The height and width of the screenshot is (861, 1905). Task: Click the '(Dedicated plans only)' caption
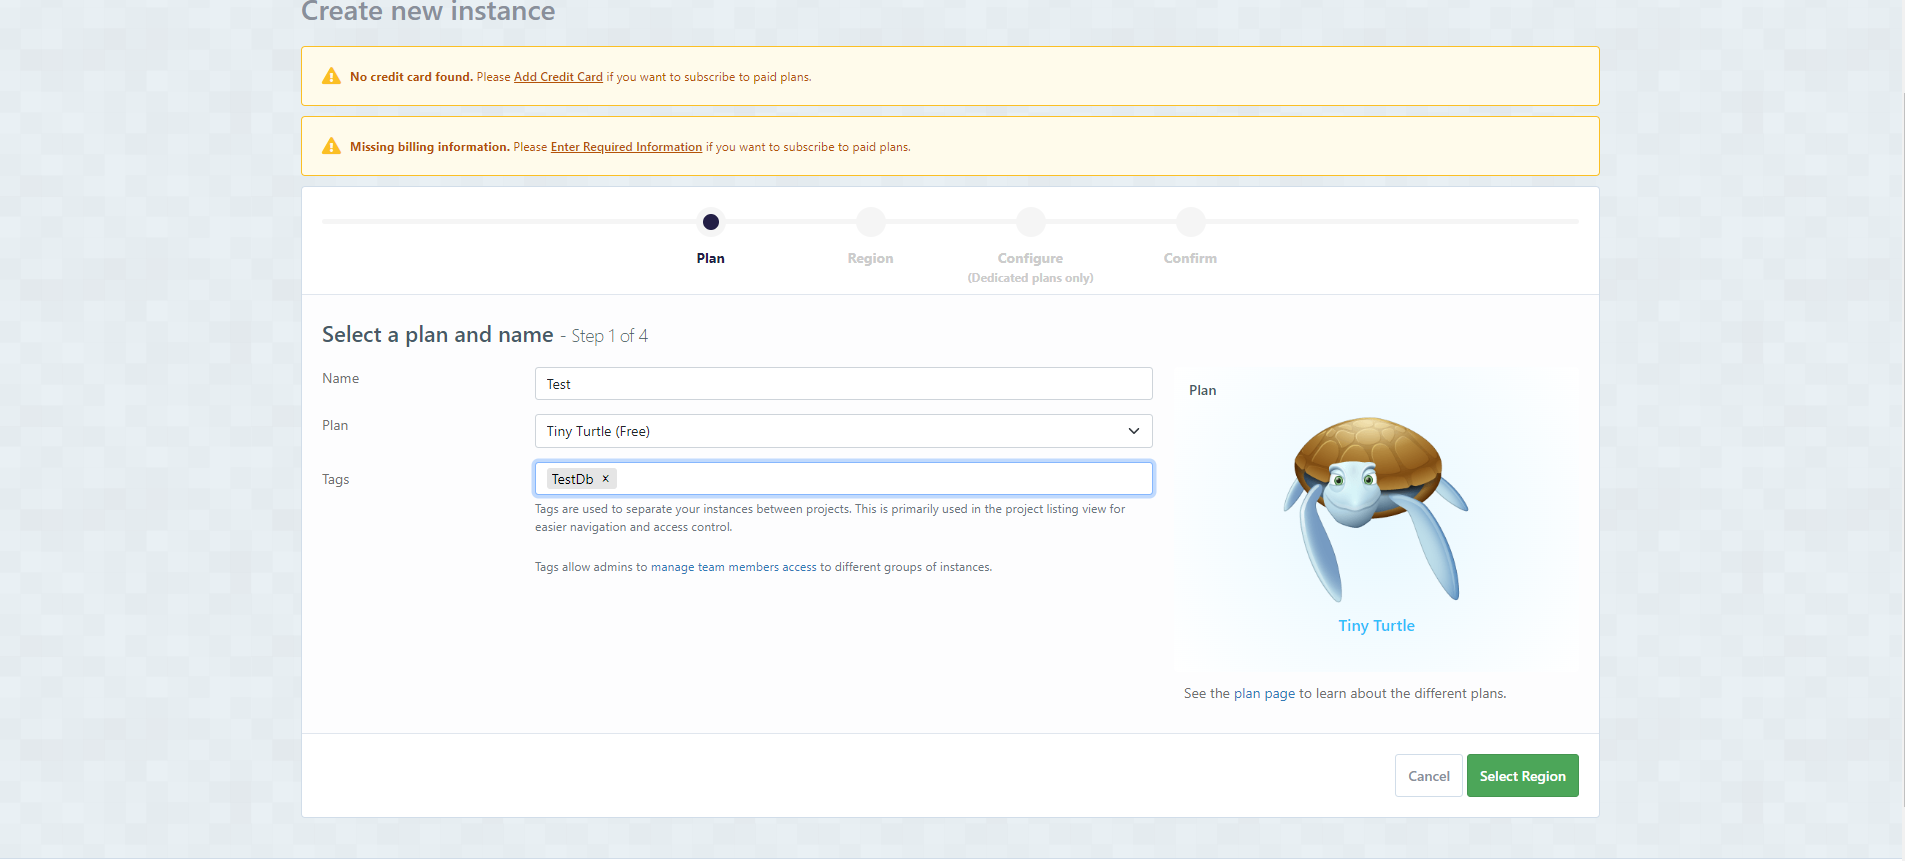[1030, 278]
